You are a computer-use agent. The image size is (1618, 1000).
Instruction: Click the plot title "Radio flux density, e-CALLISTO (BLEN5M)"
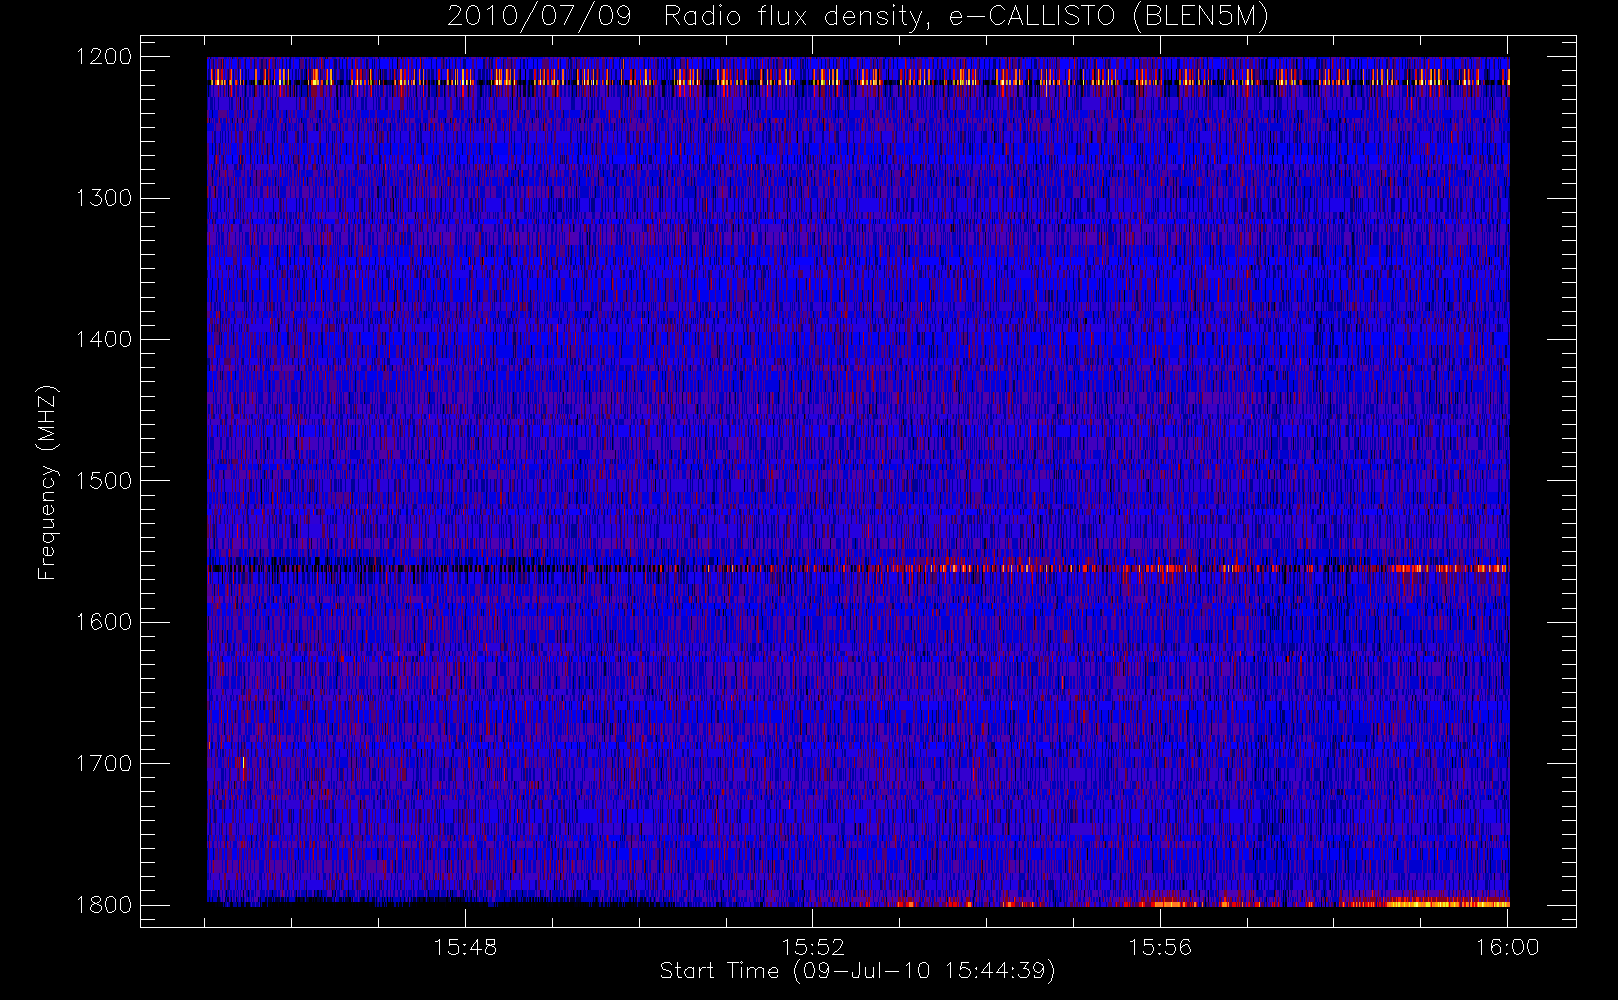[x=966, y=17]
